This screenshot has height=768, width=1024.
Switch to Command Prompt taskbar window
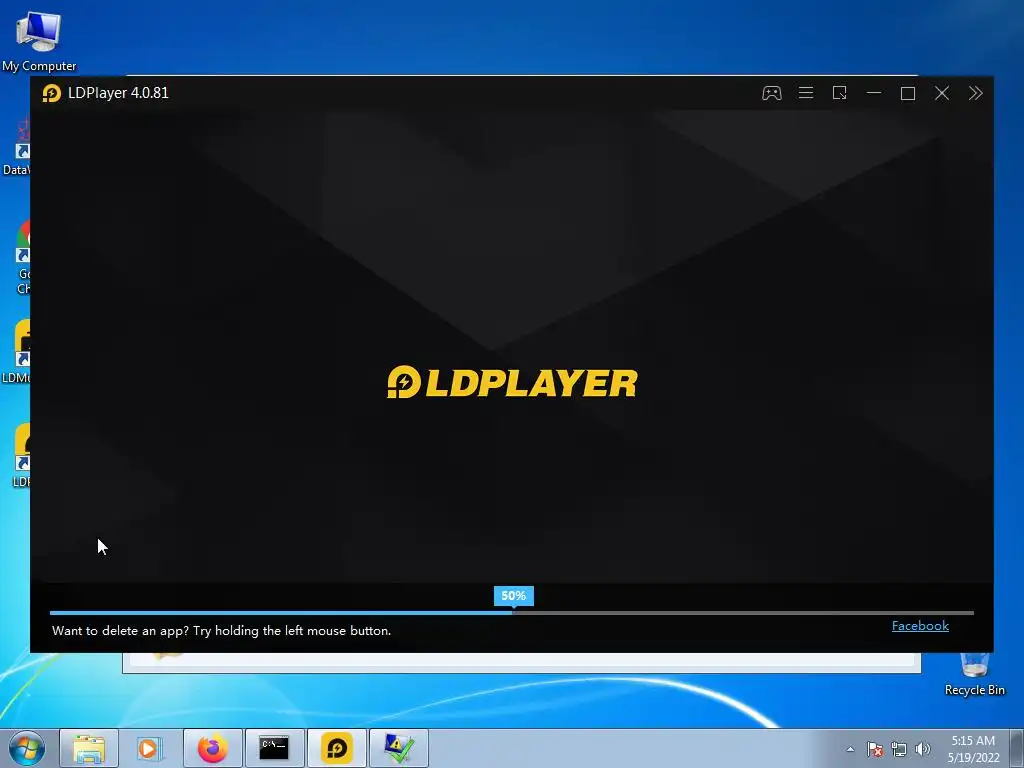pos(274,748)
